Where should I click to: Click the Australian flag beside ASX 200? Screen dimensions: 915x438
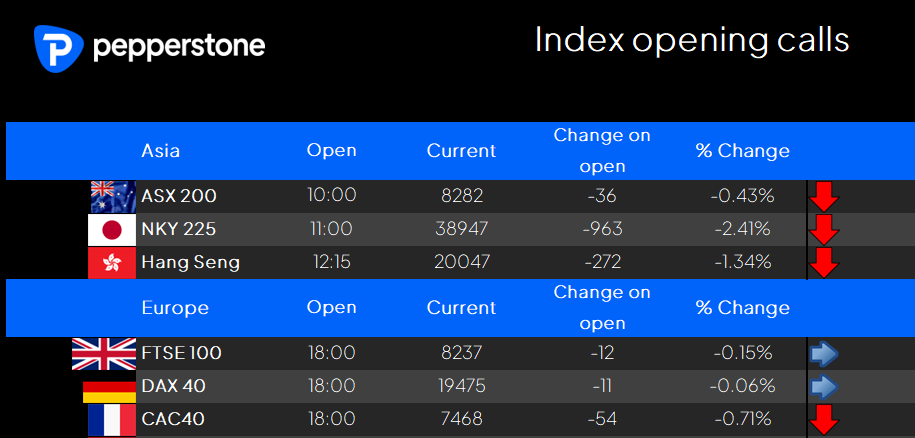[113, 197]
